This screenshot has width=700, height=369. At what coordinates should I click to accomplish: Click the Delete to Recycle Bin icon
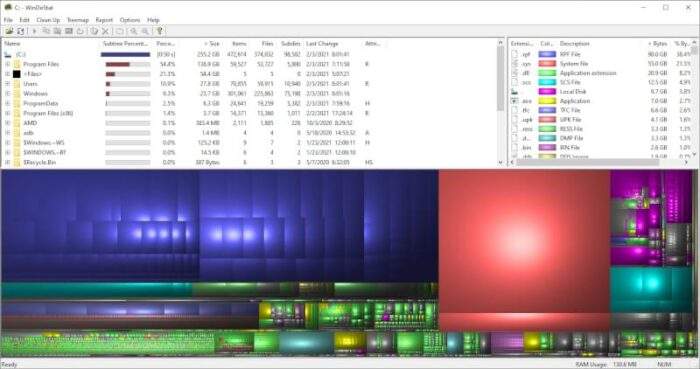pyautogui.click(x=94, y=31)
